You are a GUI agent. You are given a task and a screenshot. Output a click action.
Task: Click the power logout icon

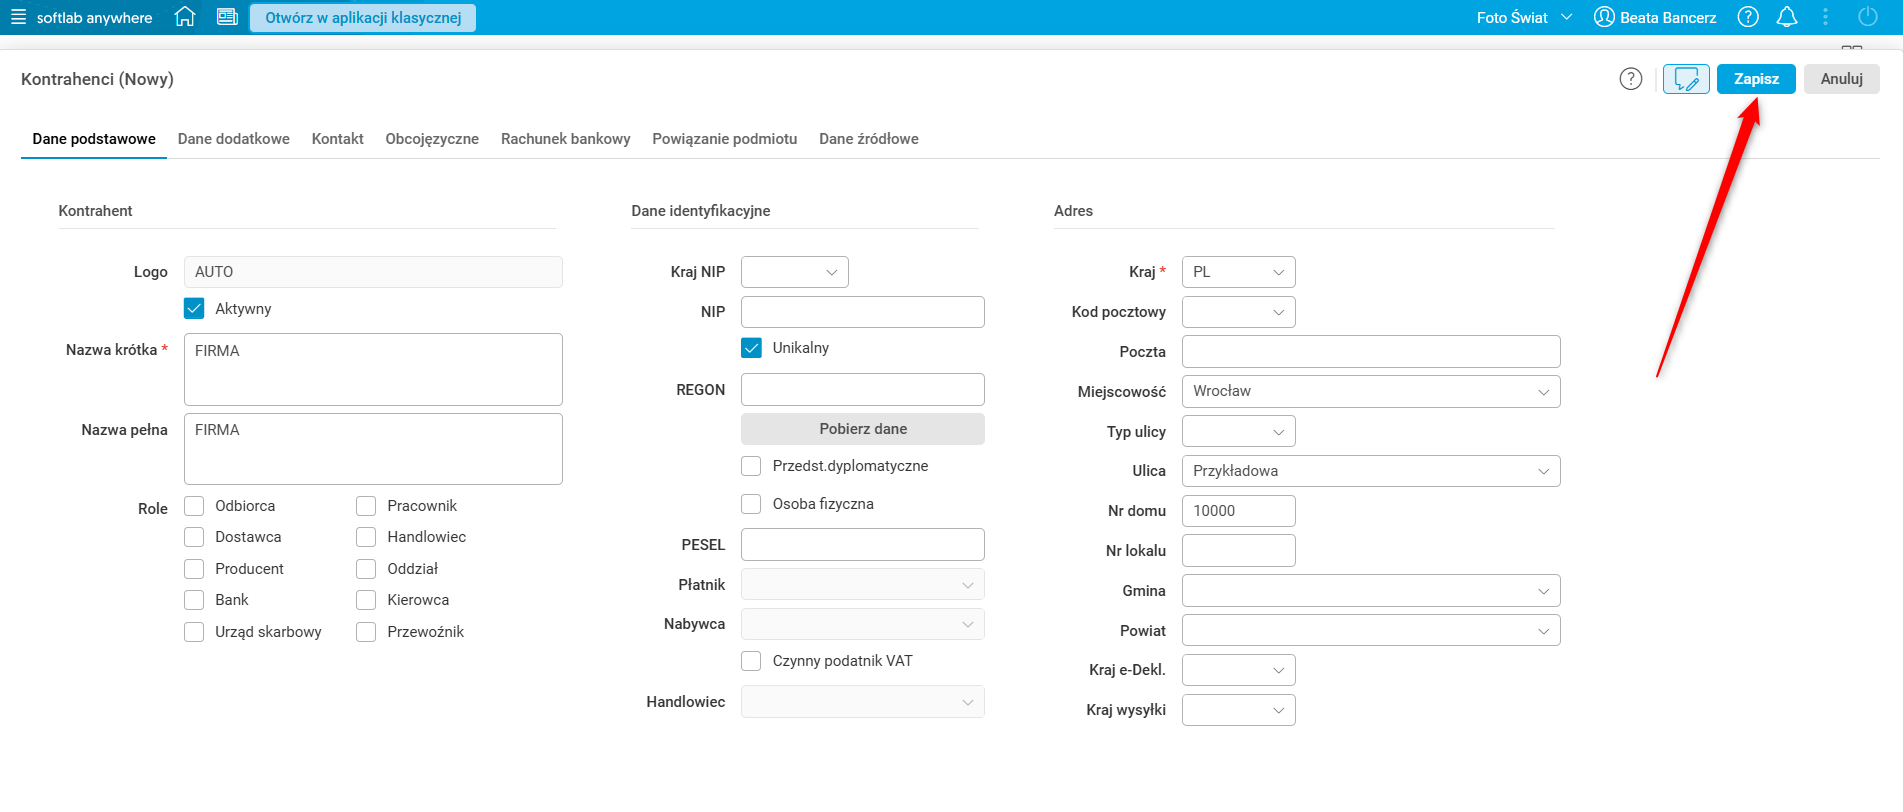(x=1867, y=17)
